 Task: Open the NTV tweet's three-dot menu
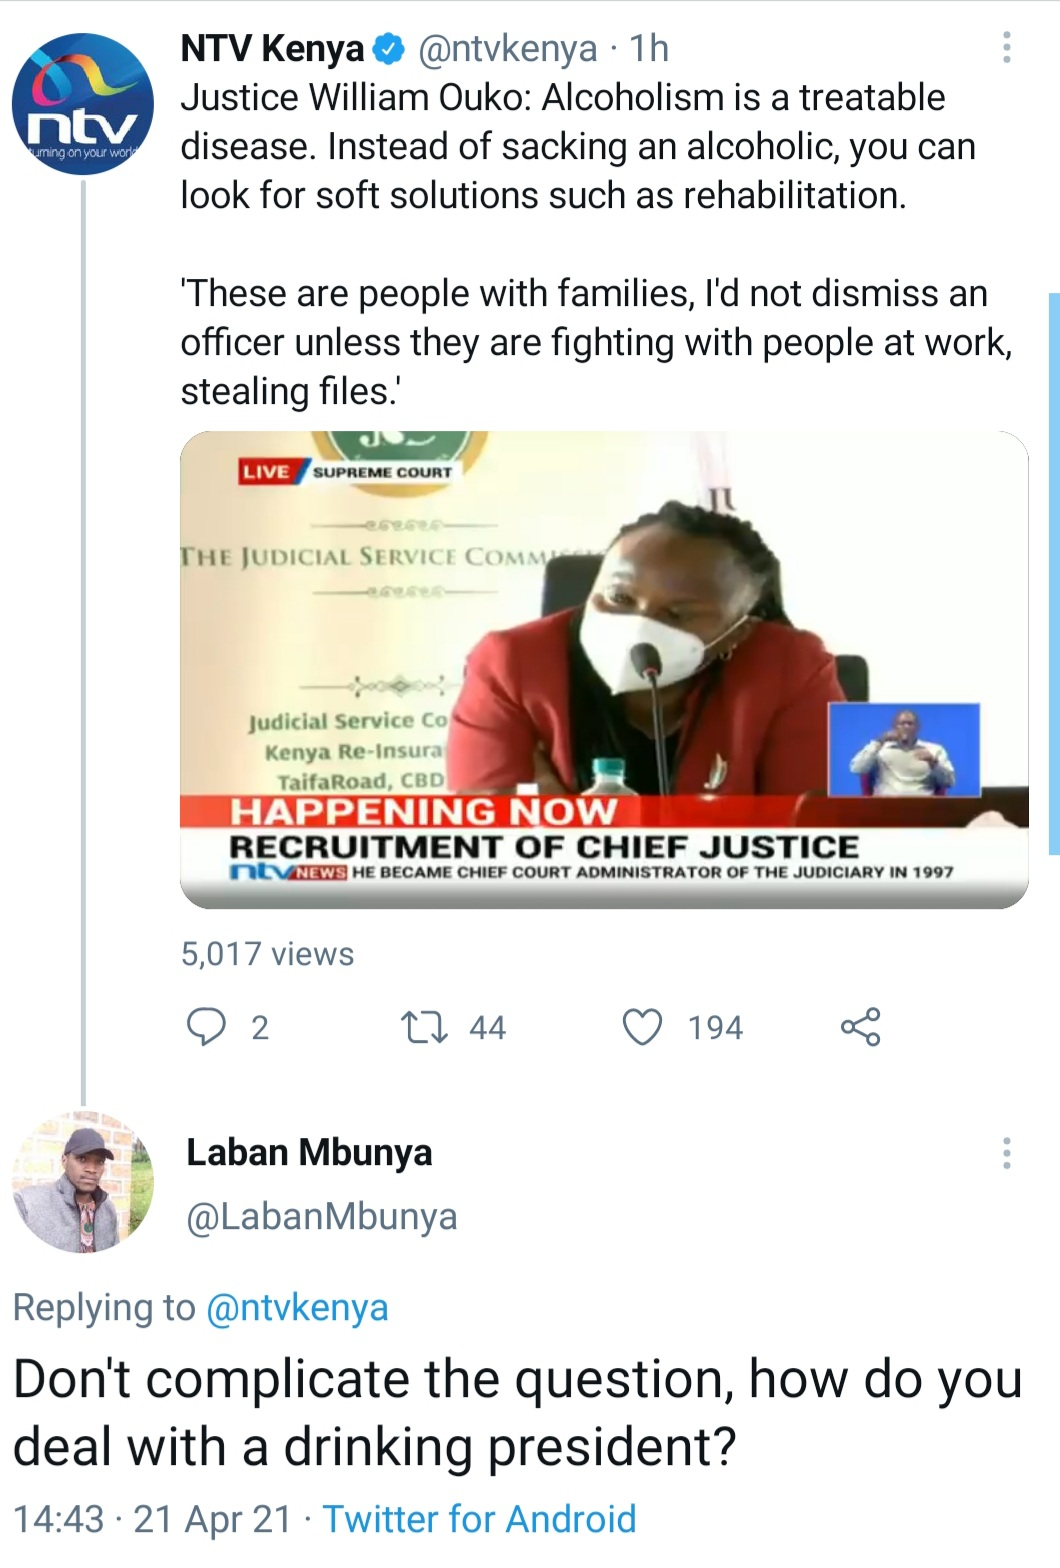click(1006, 48)
